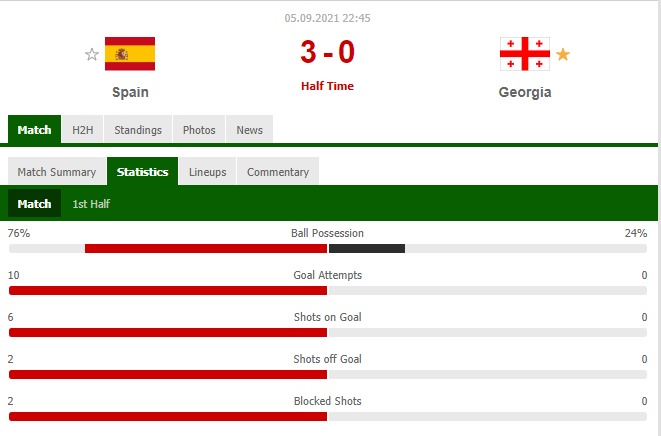The image size is (661, 436).
Task: Click the Spain flag icon
Action: (x=130, y=54)
